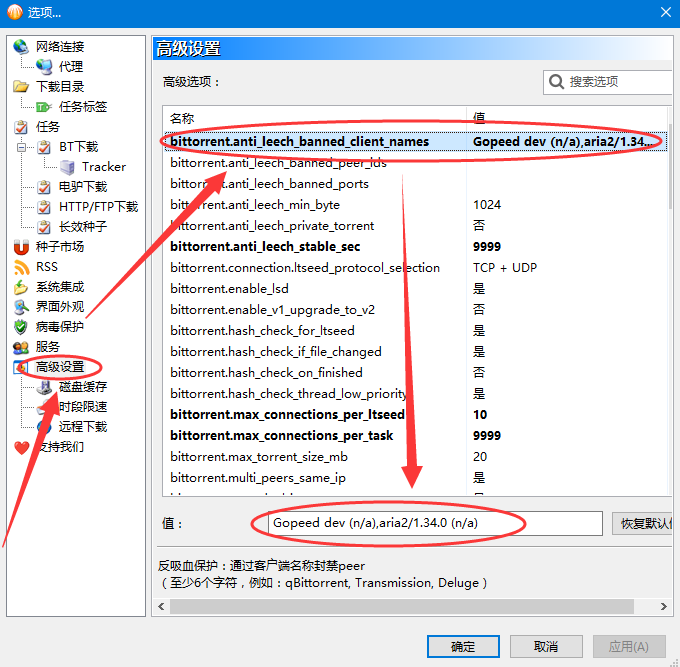Select bittorrent.max_connections_per_task row
Viewport: 680px width, 667px height.
tap(281, 436)
